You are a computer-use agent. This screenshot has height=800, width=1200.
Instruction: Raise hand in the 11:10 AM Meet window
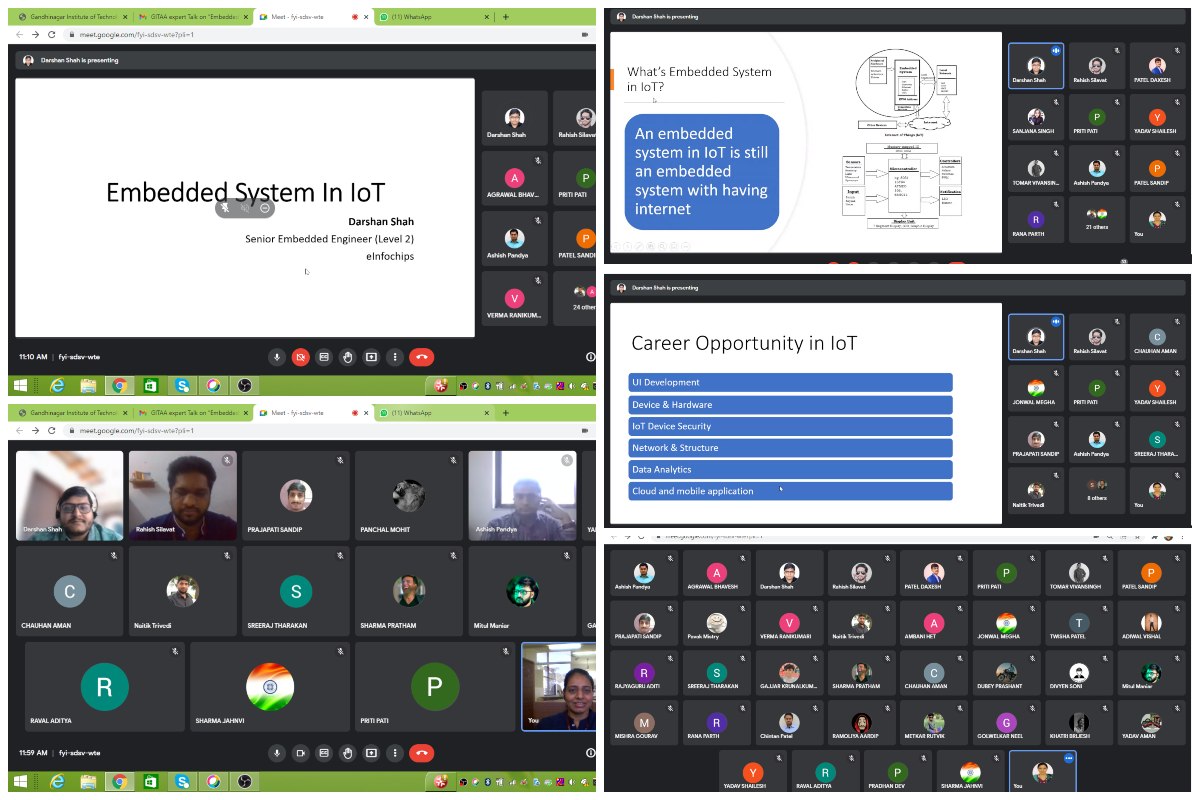click(x=348, y=357)
